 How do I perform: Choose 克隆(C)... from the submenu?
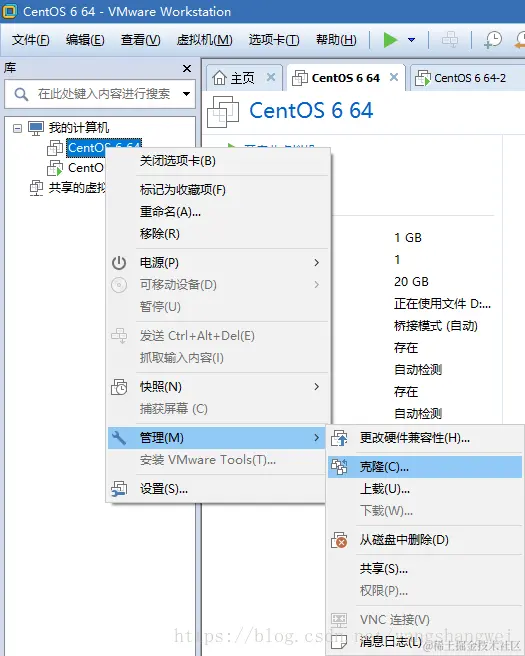tap(425, 467)
